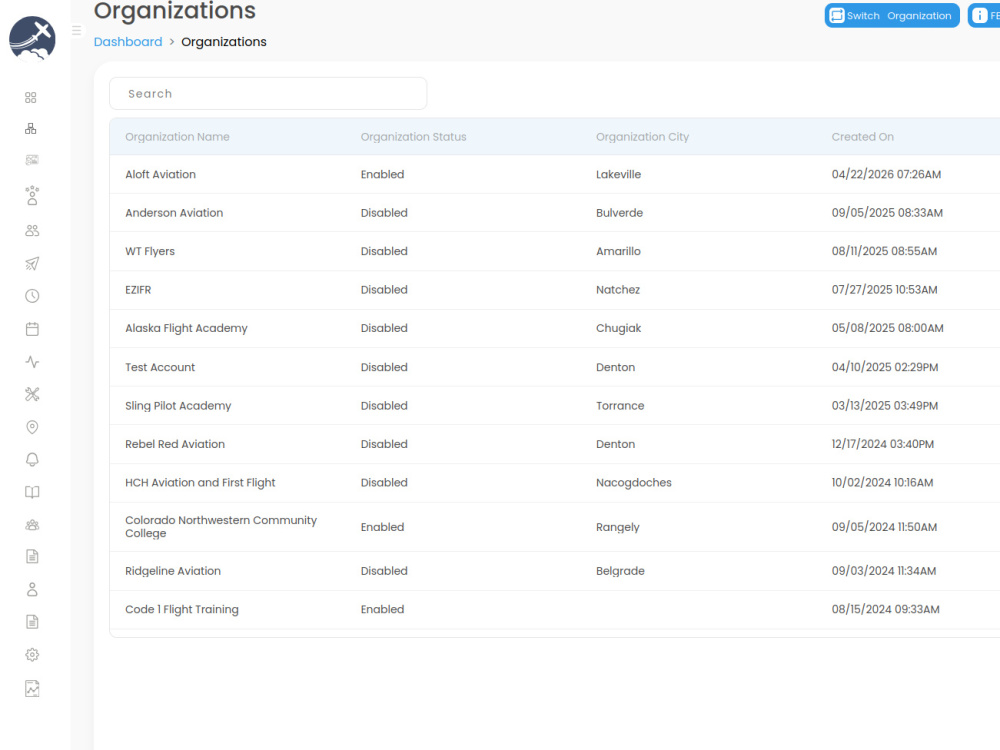Screen dimensions: 1000x750
Task: Focus the Search input field
Action: click(268, 94)
